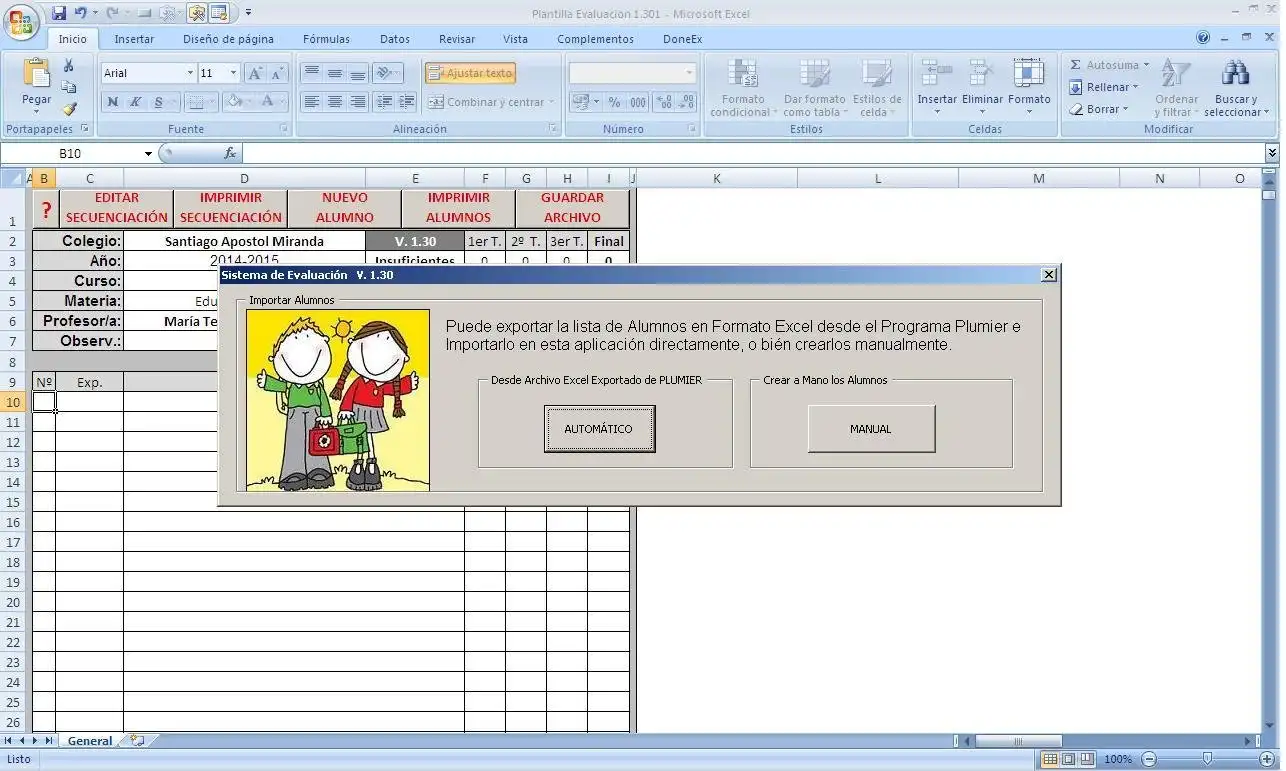Align text to the middle of the cell

pyautogui.click(x=334, y=73)
